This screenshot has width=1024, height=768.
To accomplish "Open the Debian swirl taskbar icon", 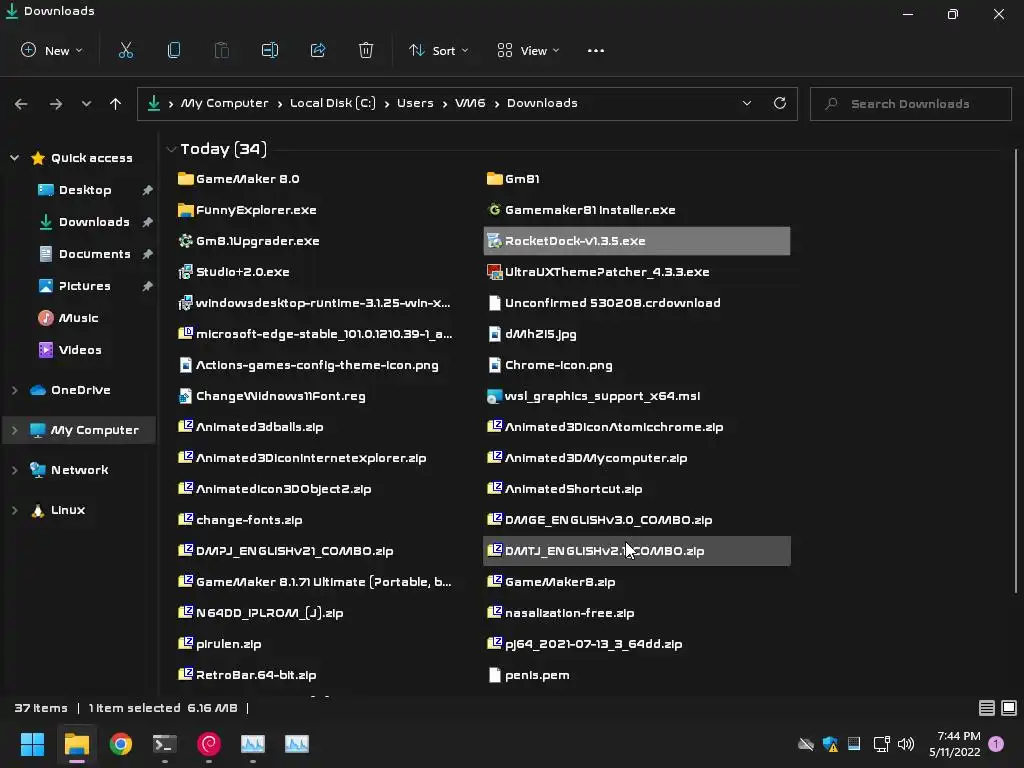I will pyautogui.click(x=209, y=744).
